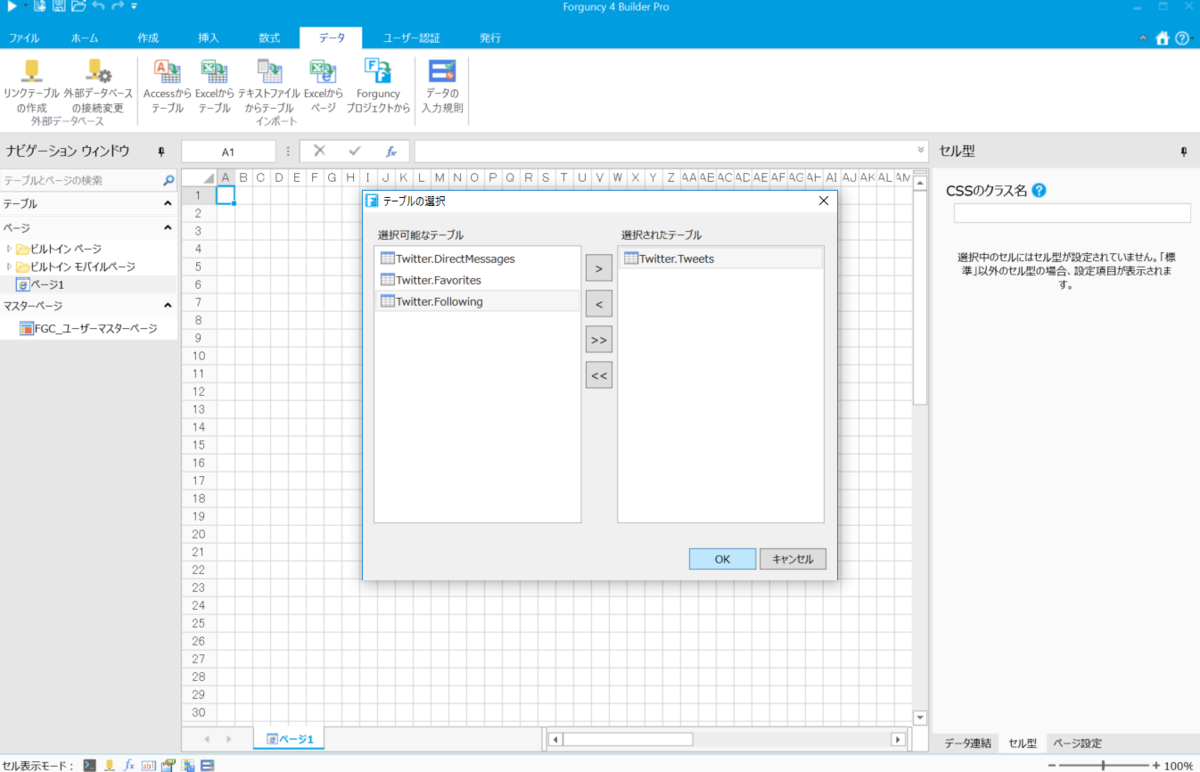Switch to the 発行 ribbon tab

(x=490, y=38)
